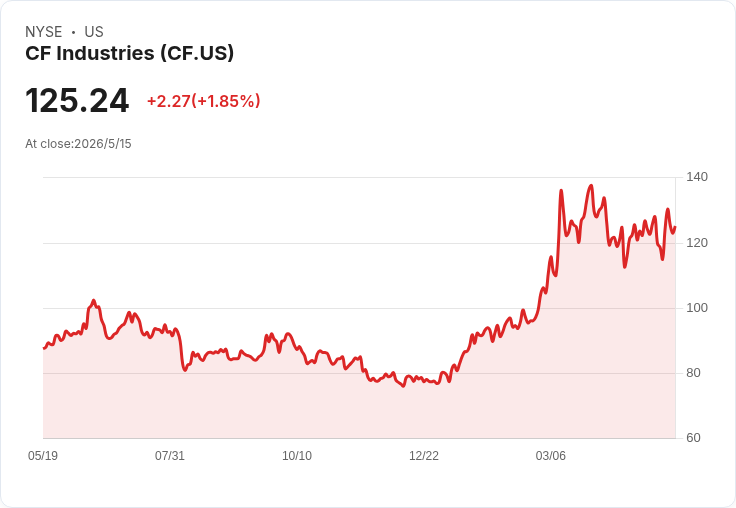
Task: Click the CF Industries (CF.US) stock title
Action: pos(130,54)
